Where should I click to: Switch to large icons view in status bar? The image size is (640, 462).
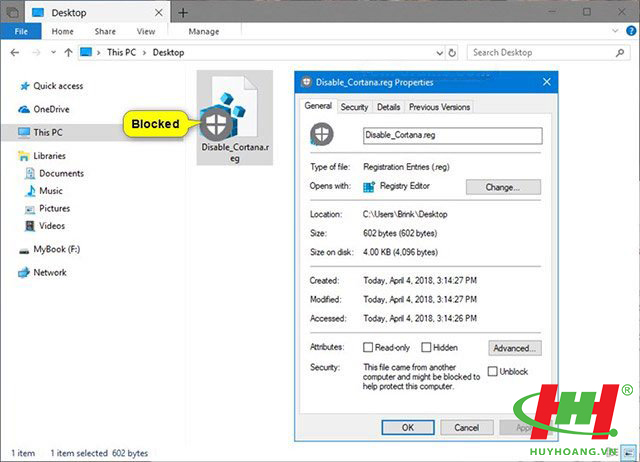tap(629, 452)
